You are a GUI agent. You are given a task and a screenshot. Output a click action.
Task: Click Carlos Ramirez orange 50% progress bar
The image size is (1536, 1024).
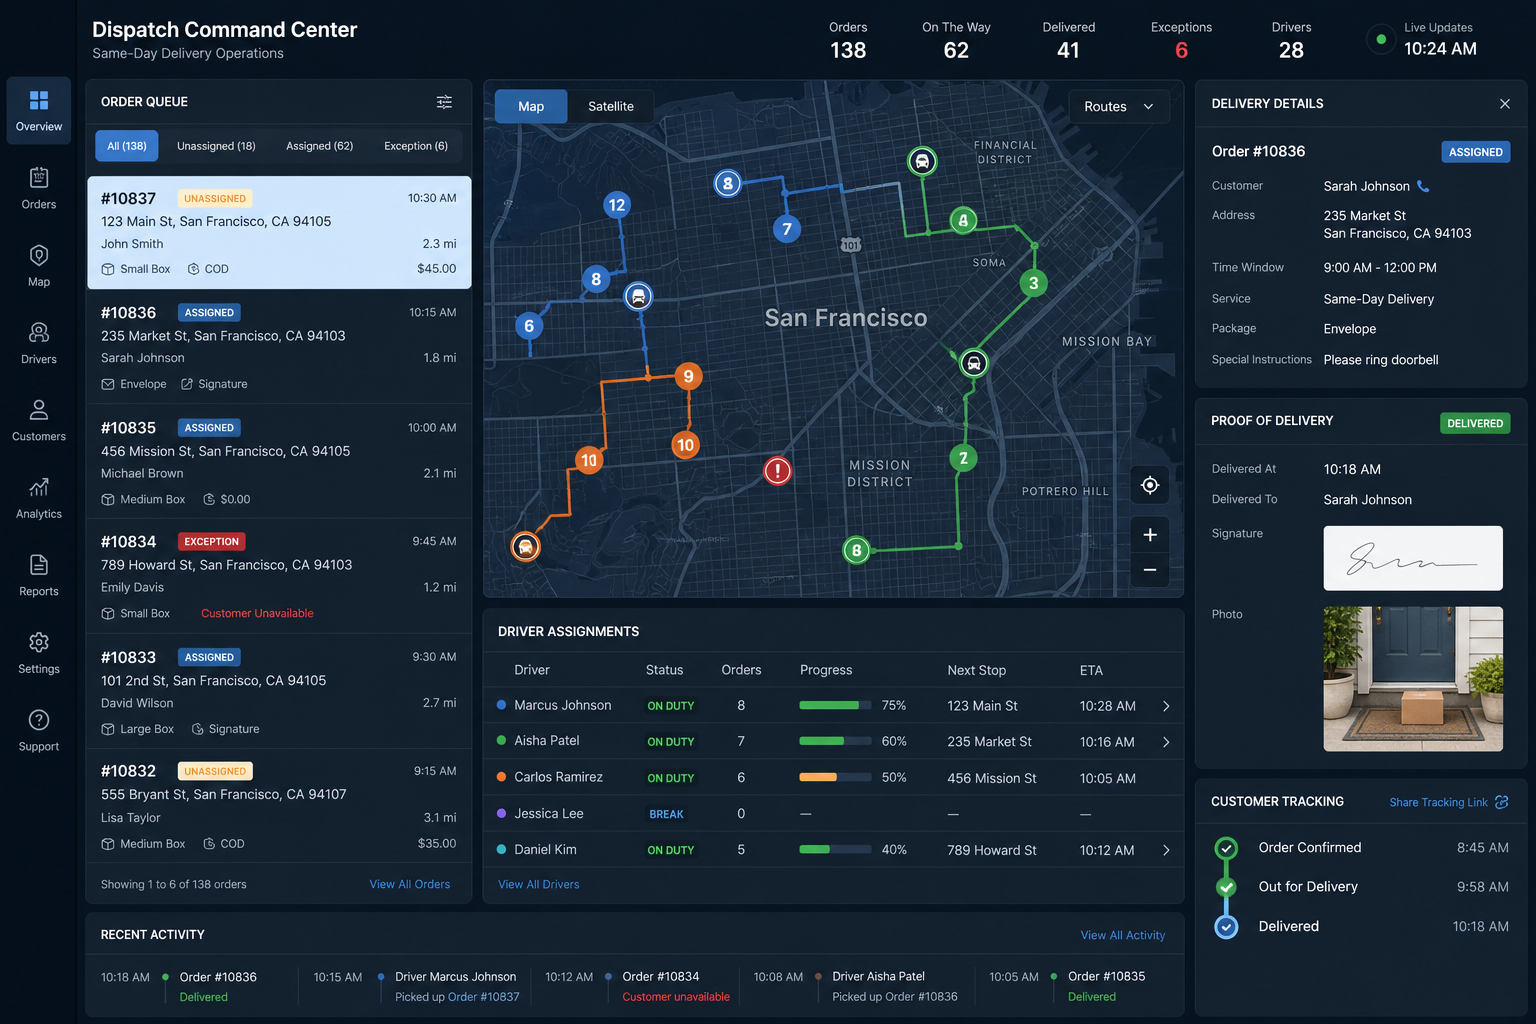[835, 778]
